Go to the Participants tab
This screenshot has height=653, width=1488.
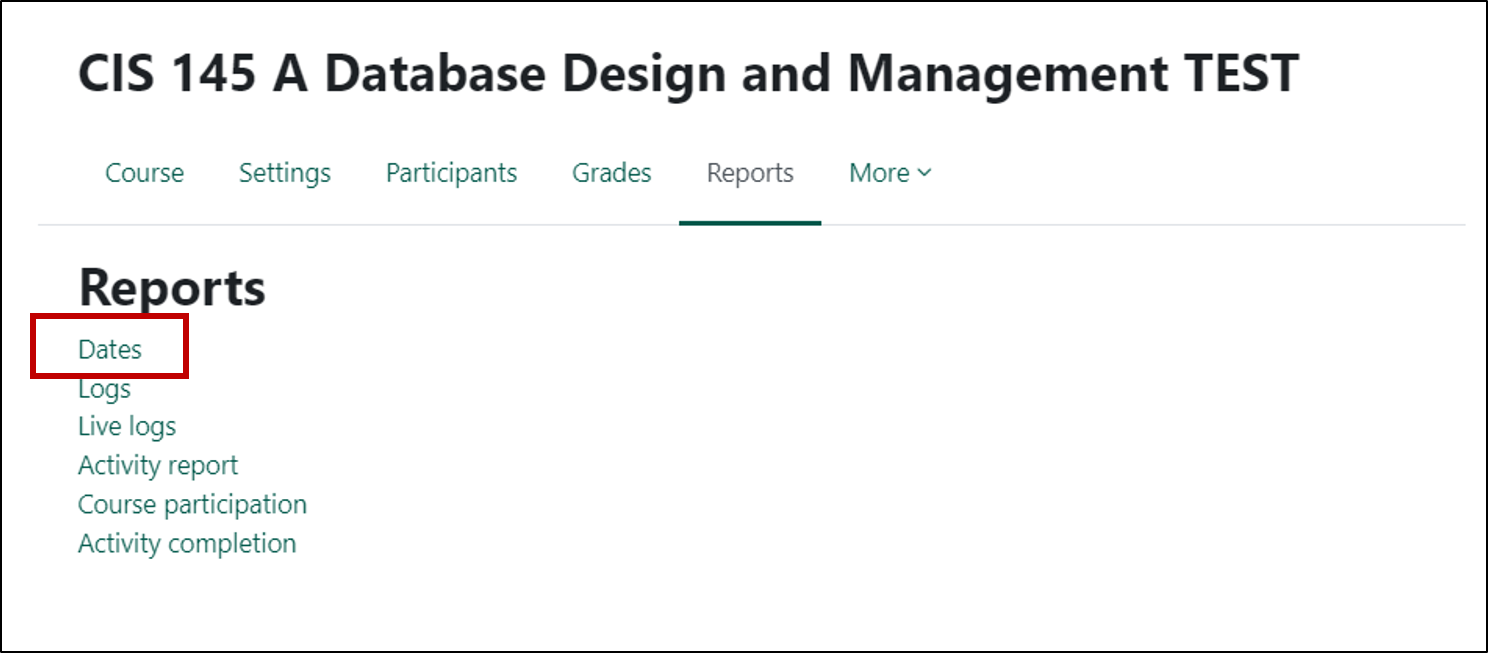[x=450, y=172]
